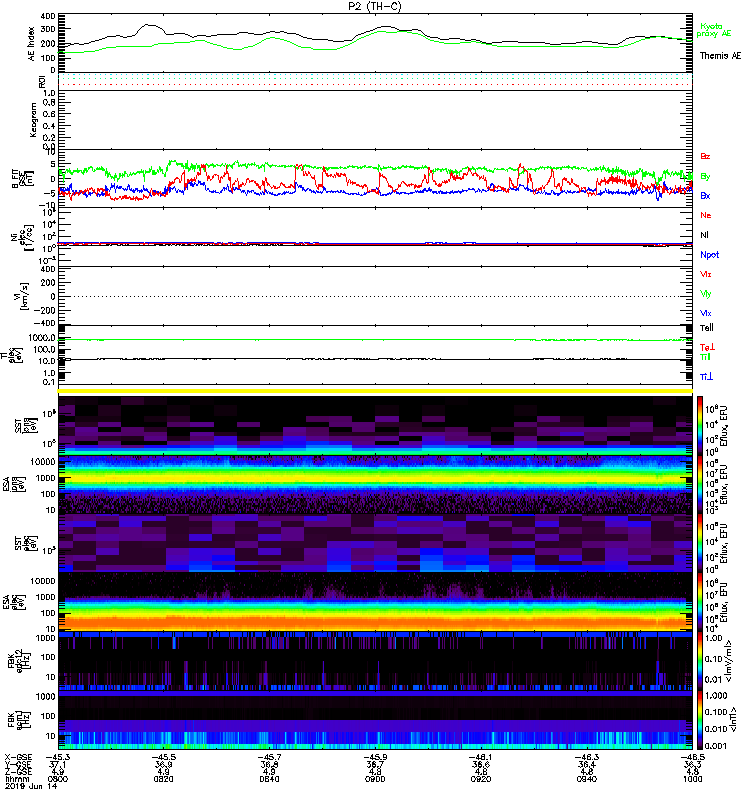750x800 pixels.
Task: Click the "AE Index" vertical axis label
Action: (32, 44)
